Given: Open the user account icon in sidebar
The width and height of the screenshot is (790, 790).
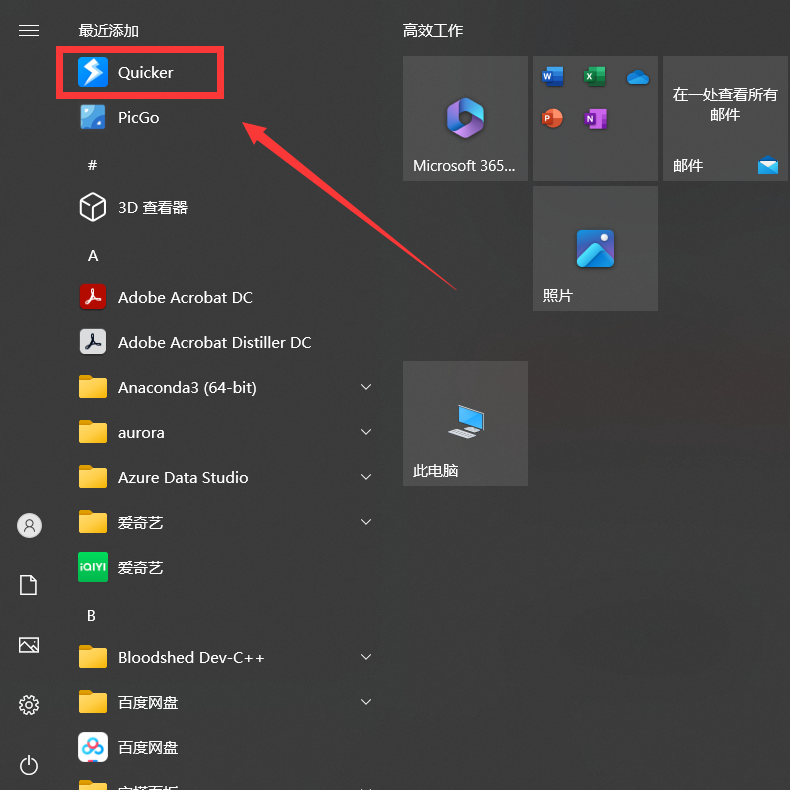Looking at the screenshot, I should pos(29,525).
